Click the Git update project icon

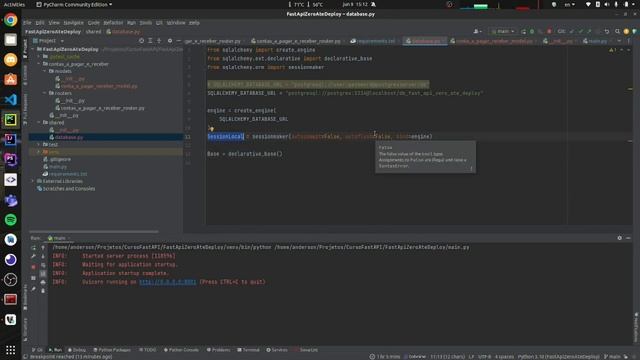[x=572, y=31]
